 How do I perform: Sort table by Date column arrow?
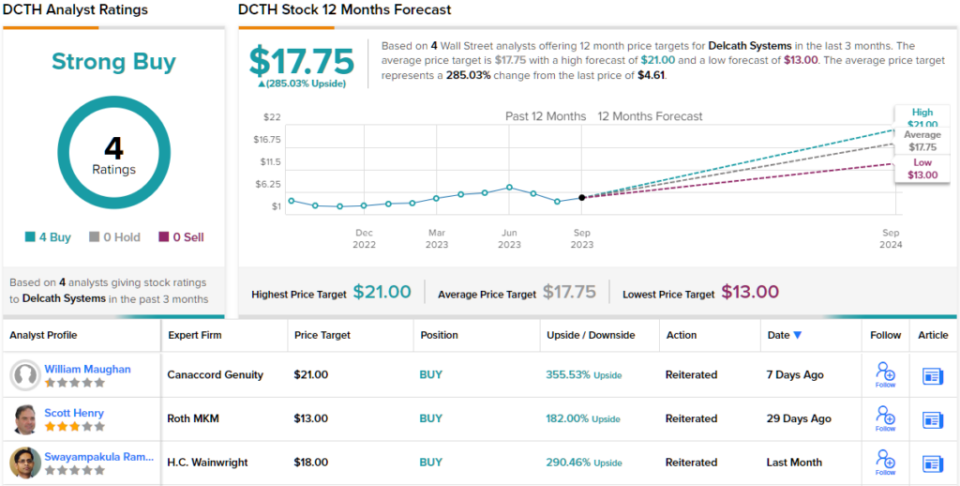point(797,335)
